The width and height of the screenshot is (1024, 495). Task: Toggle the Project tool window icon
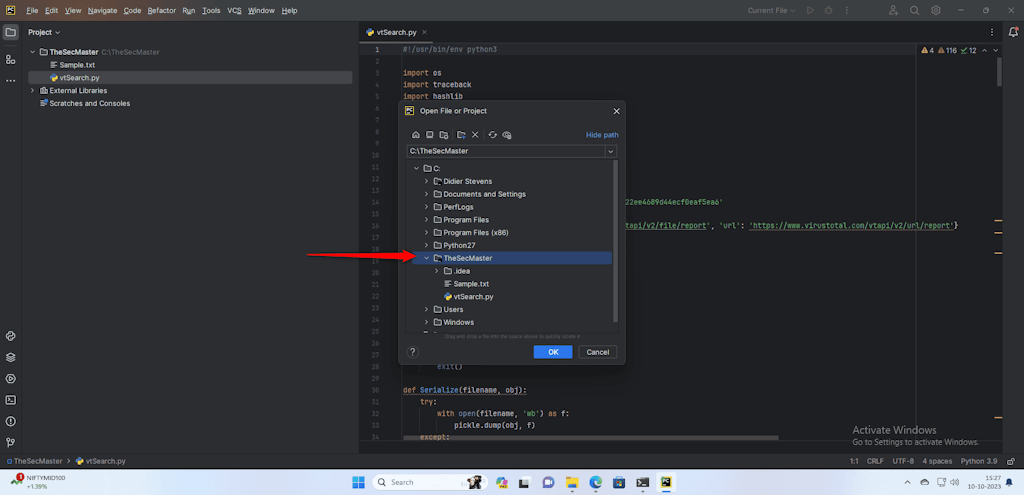pos(10,32)
